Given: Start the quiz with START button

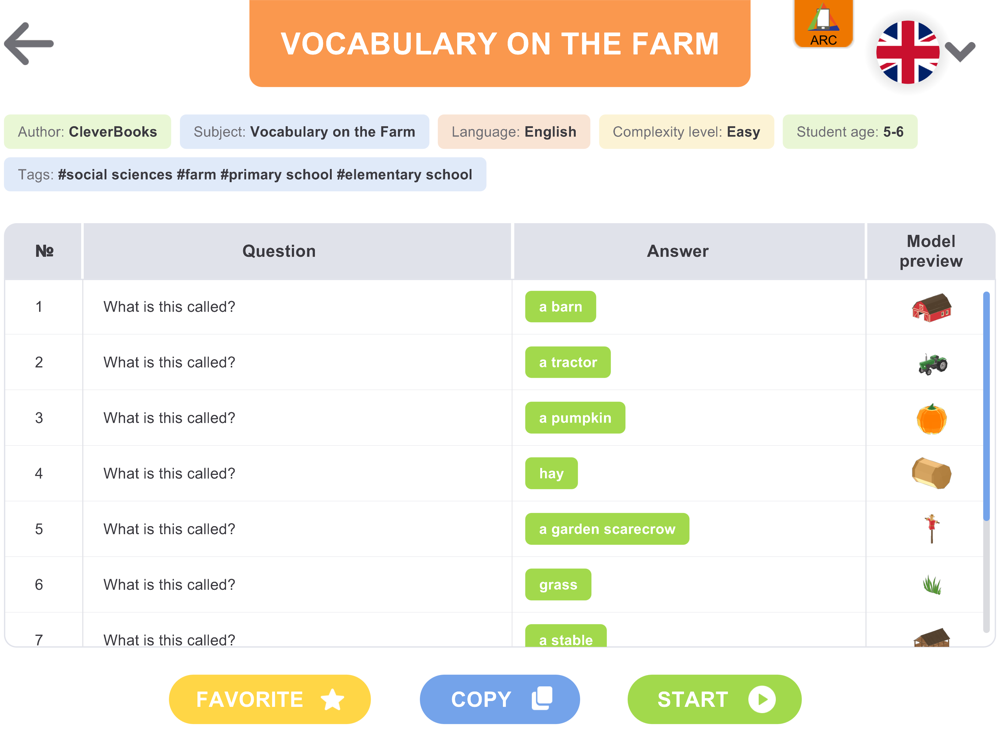Looking at the screenshot, I should [714, 699].
